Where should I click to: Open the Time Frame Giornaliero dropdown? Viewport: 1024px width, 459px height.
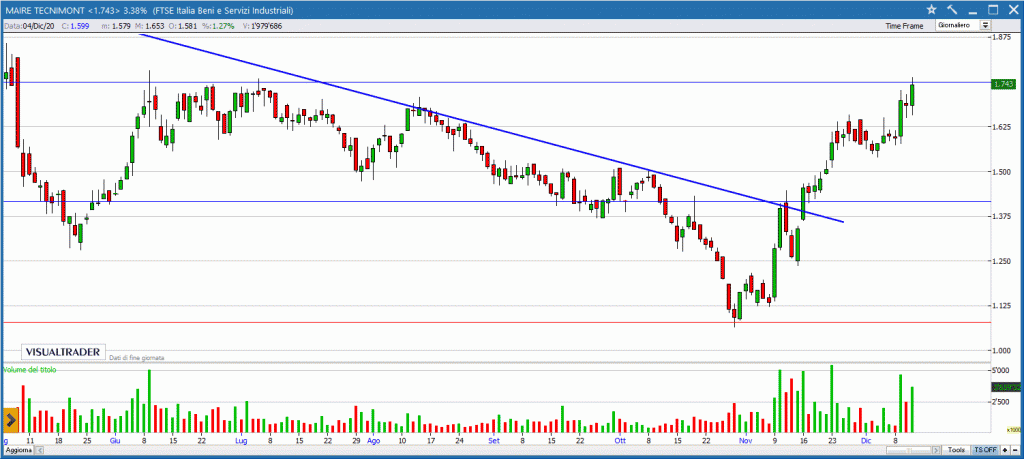tap(964, 25)
